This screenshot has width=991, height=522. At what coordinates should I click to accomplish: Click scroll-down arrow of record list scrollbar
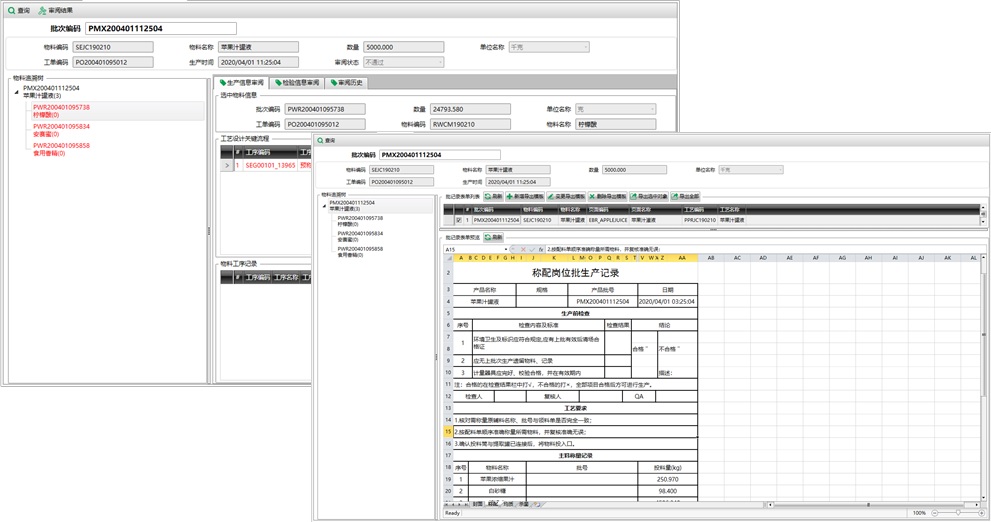pos(983,222)
